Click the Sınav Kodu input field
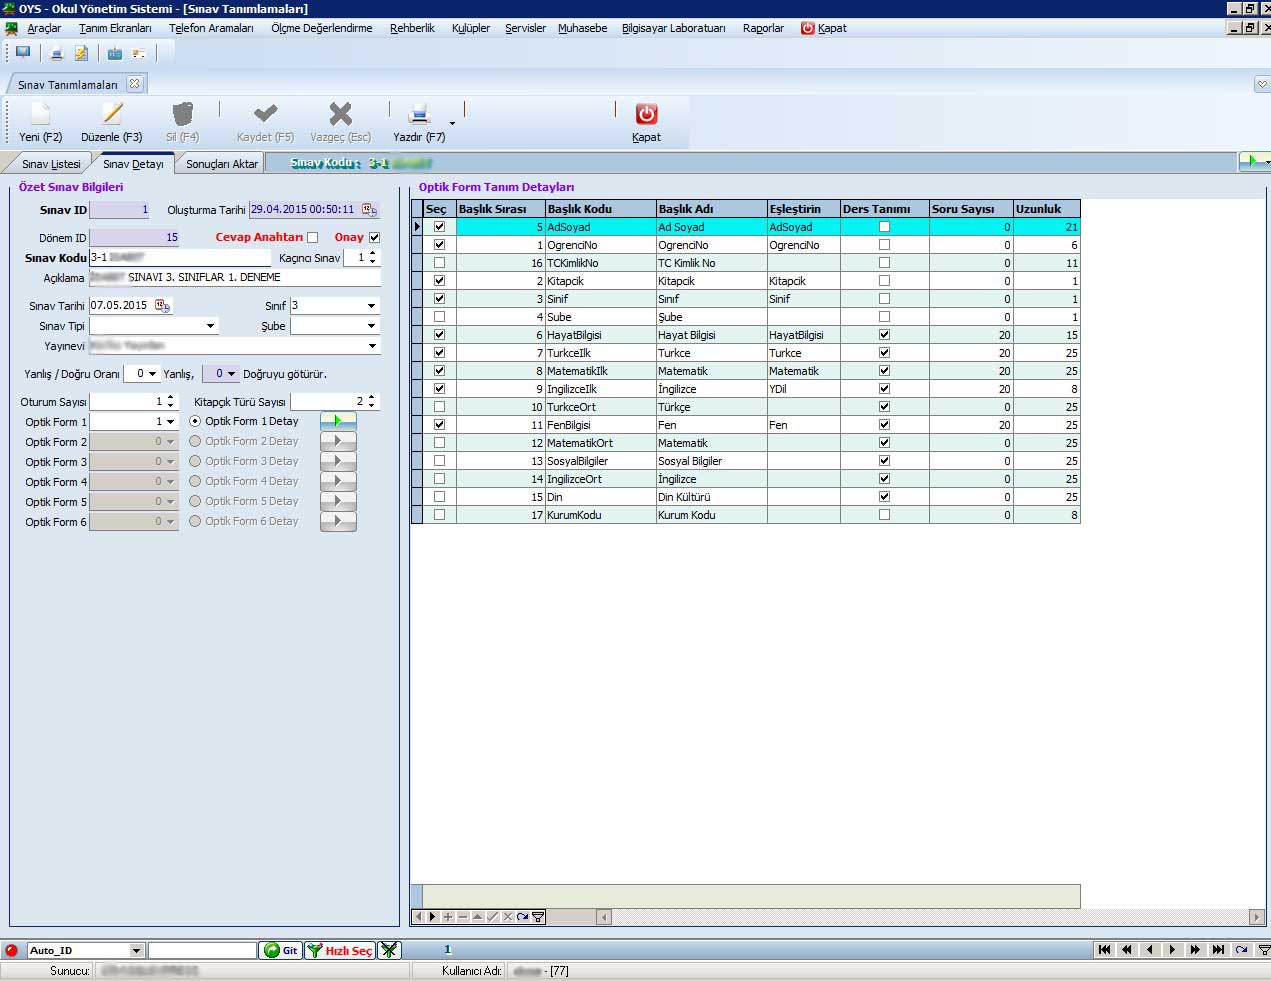Screen dimensions: 1271x981 coord(179,258)
